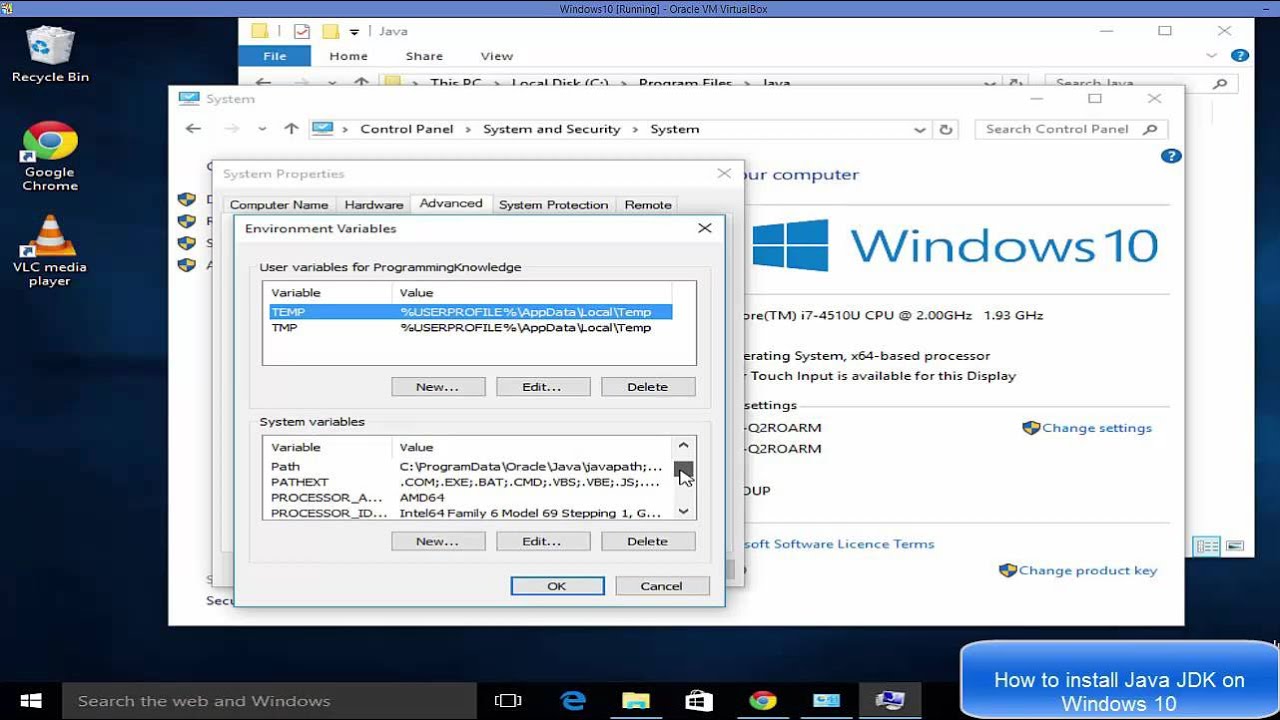Click the back arrow in System window
Viewport: 1280px width, 720px height.
(193, 129)
